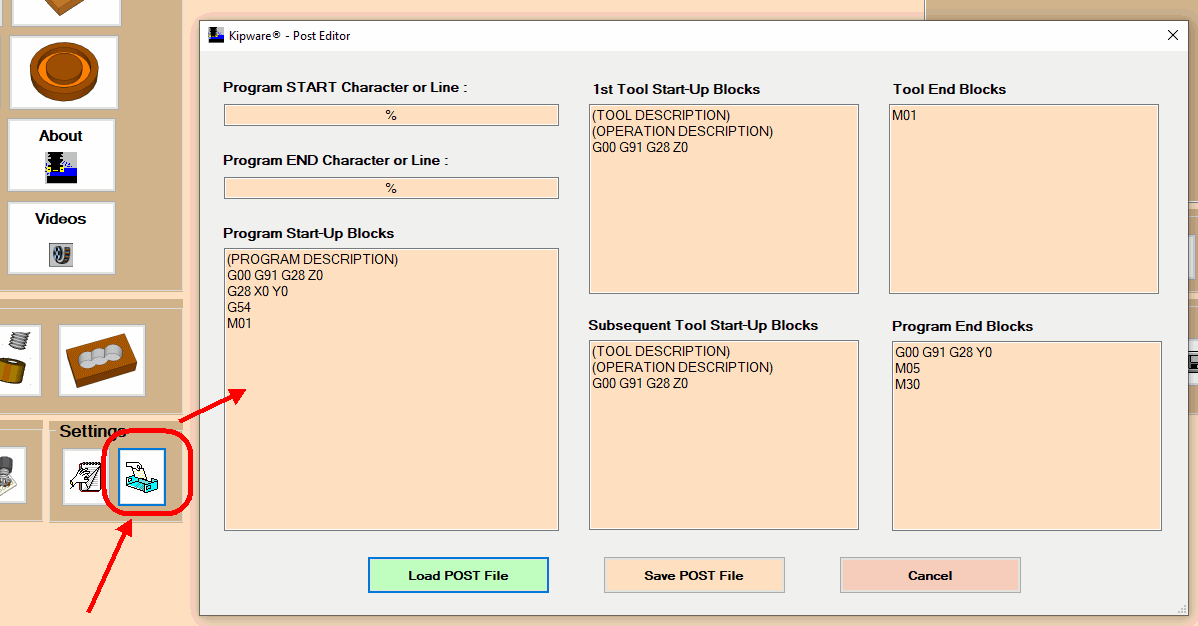This screenshot has width=1198, height=626.
Task: Click inside the Tool End Blocks area
Action: (1024, 199)
